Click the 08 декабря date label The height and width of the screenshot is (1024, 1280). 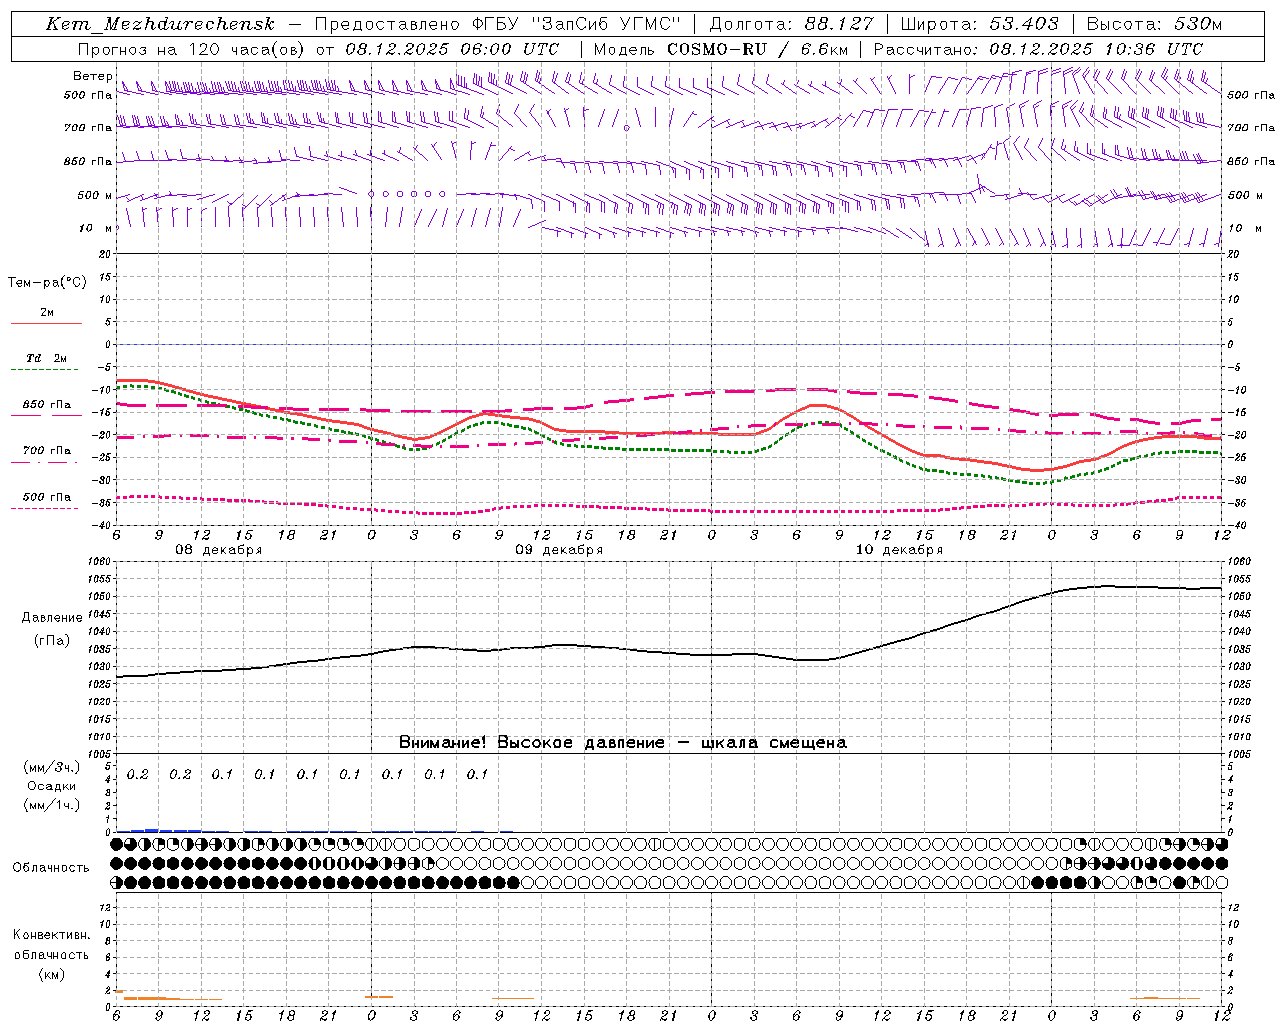pyautogui.click(x=219, y=550)
